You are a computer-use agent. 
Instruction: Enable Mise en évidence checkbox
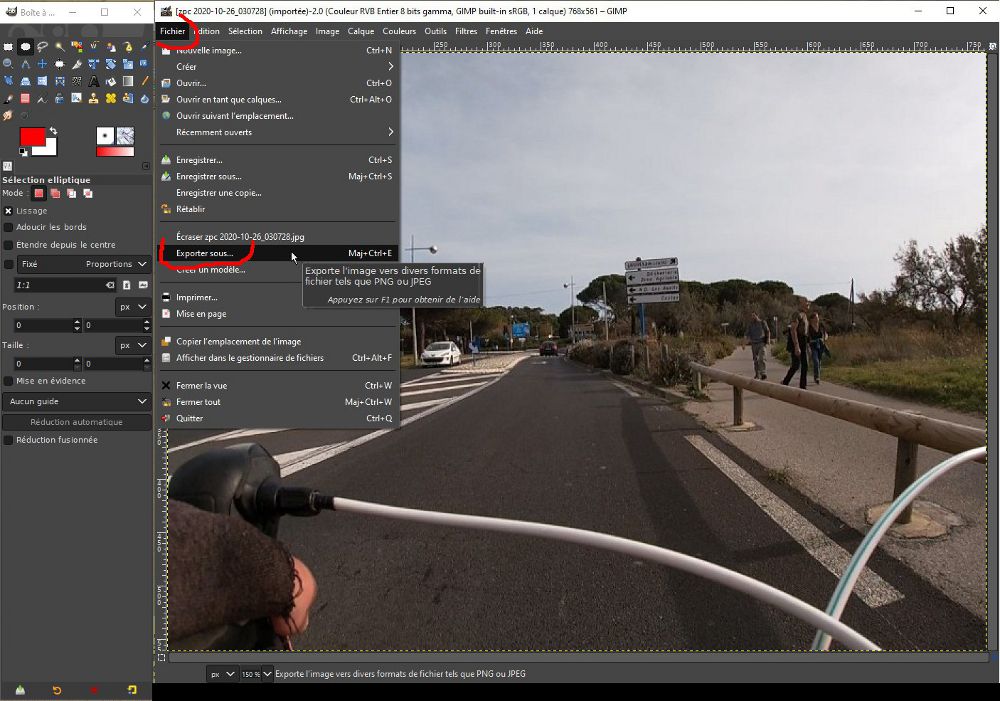tap(8, 381)
